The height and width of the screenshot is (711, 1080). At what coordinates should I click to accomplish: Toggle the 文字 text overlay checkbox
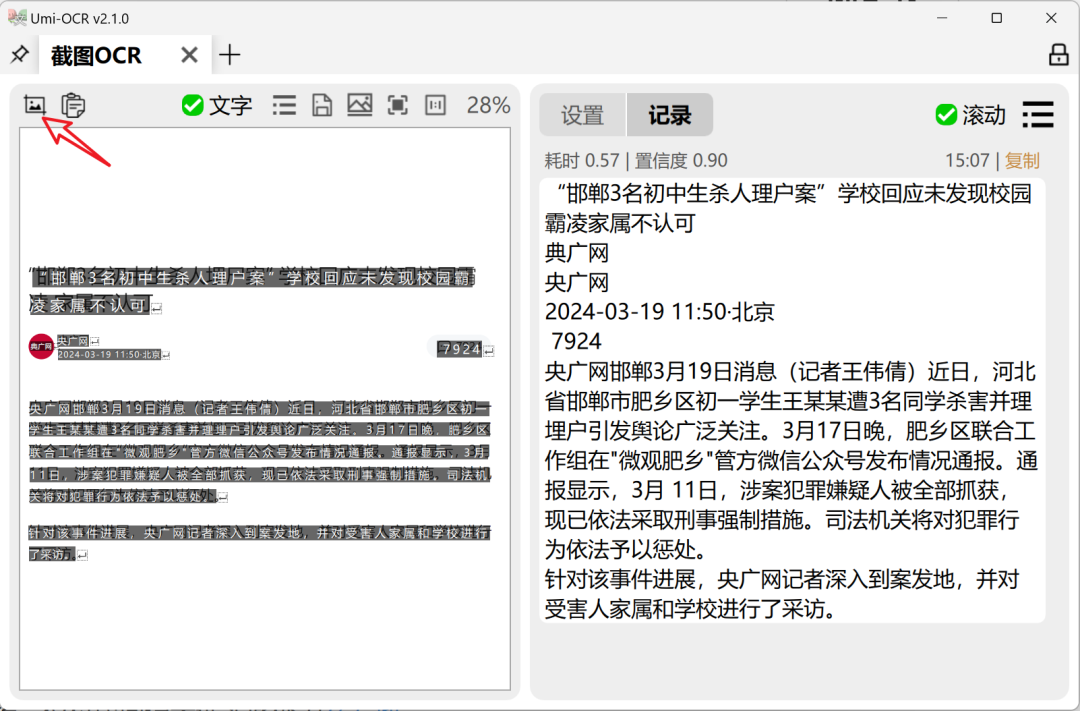tap(192, 105)
